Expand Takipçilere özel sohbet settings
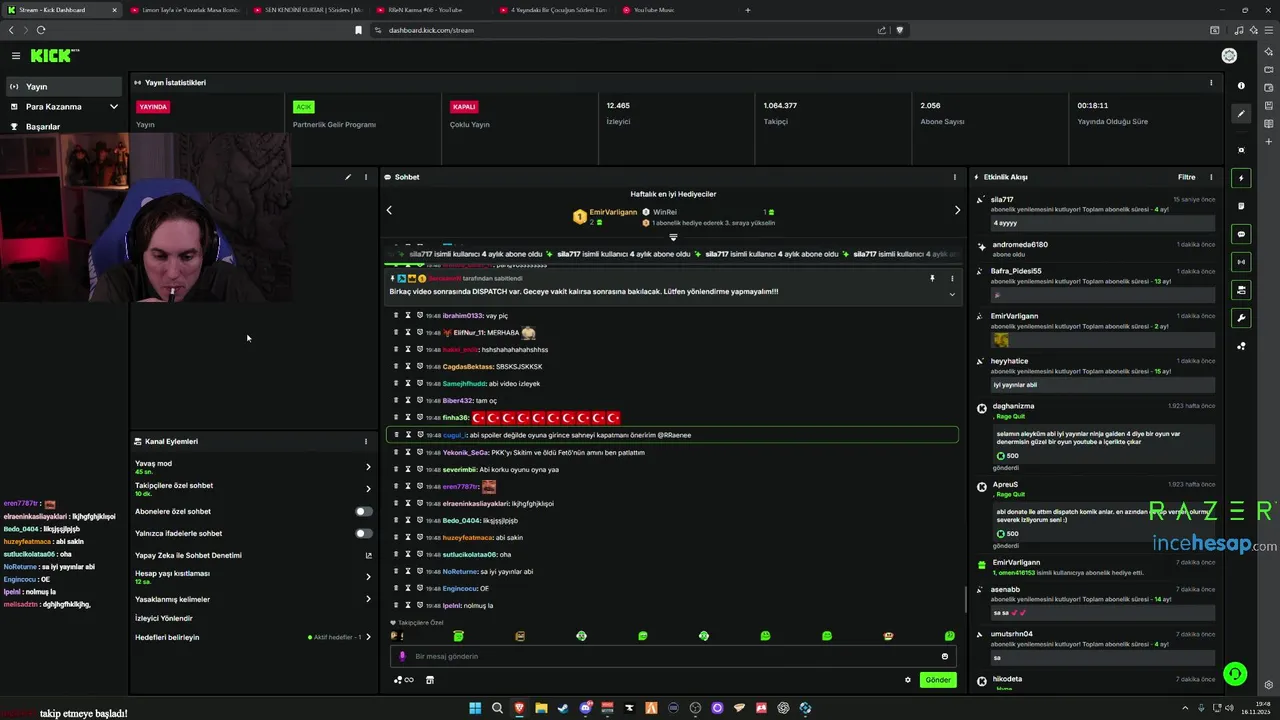The height and width of the screenshot is (720, 1280). 368,489
